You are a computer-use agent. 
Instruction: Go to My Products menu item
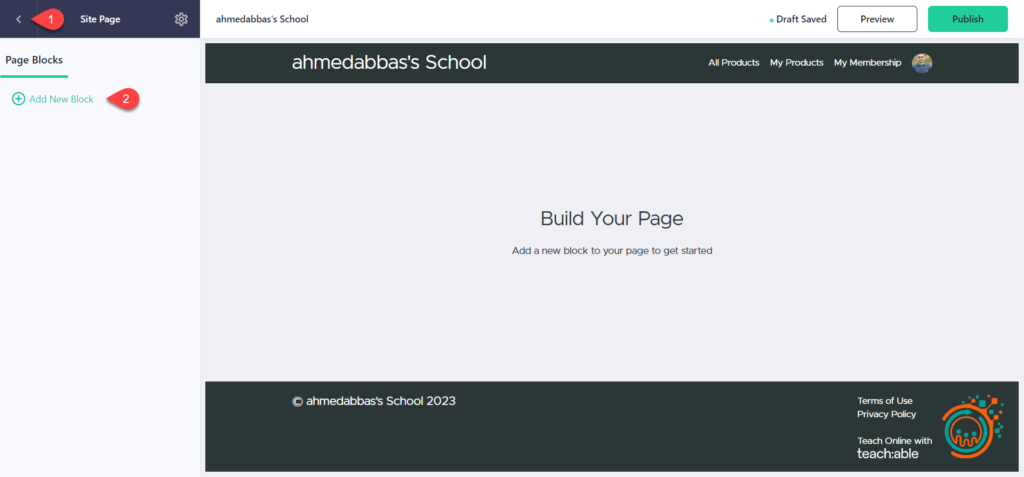pyautogui.click(x=796, y=63)
